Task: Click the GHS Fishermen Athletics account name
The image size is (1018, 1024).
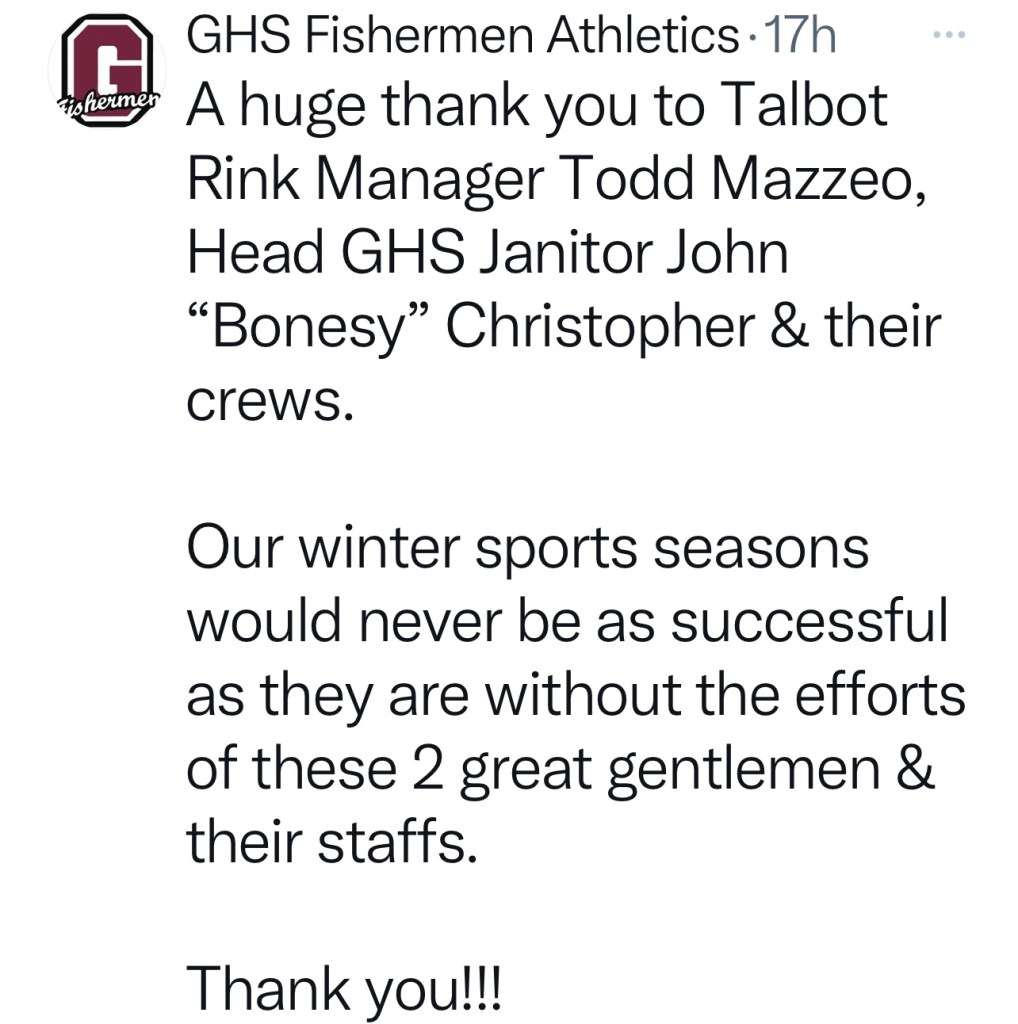Action: [462, 38]
